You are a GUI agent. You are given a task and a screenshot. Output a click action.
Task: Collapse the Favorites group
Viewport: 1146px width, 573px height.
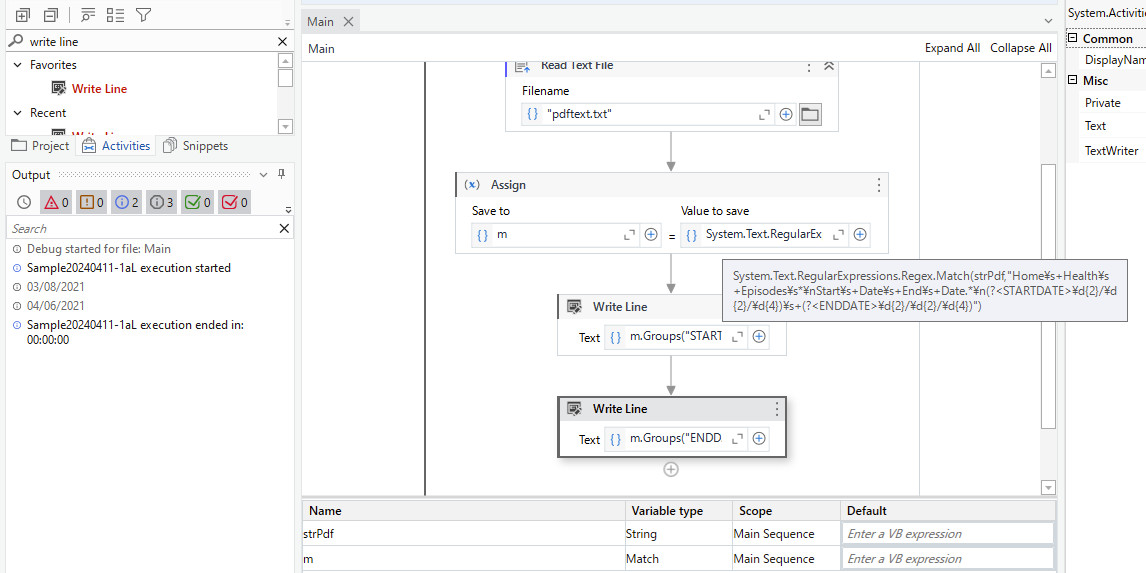(18, 65)
